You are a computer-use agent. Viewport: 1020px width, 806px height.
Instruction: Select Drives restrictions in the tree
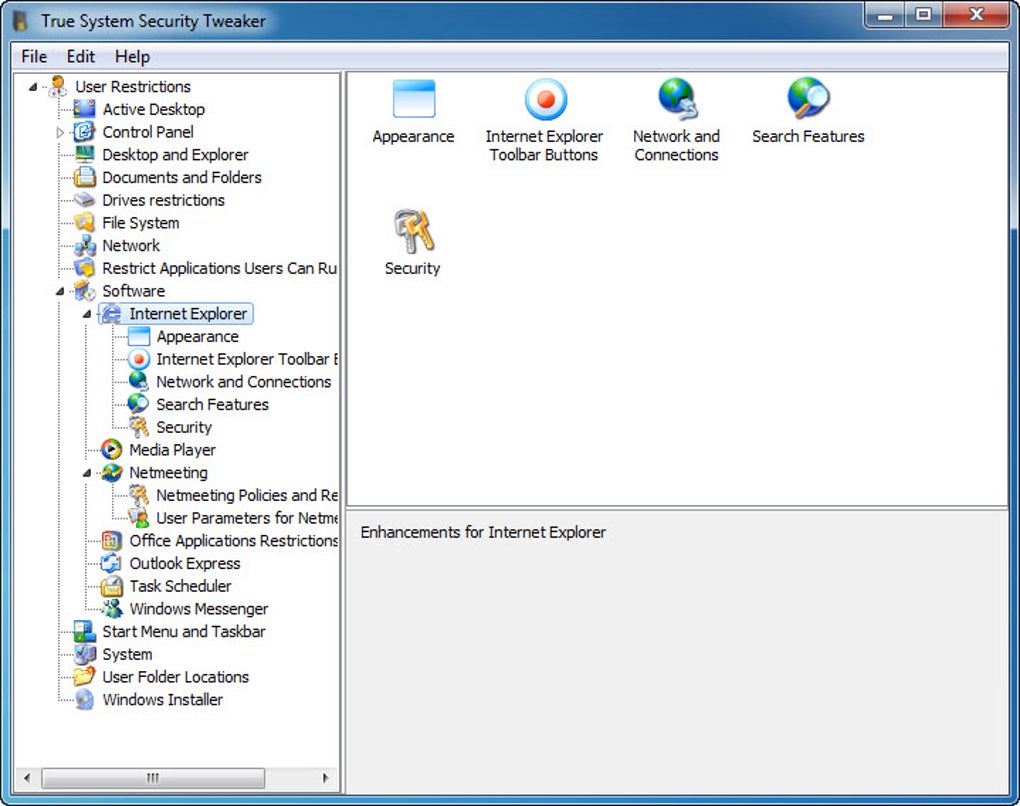tap(161, 200)
